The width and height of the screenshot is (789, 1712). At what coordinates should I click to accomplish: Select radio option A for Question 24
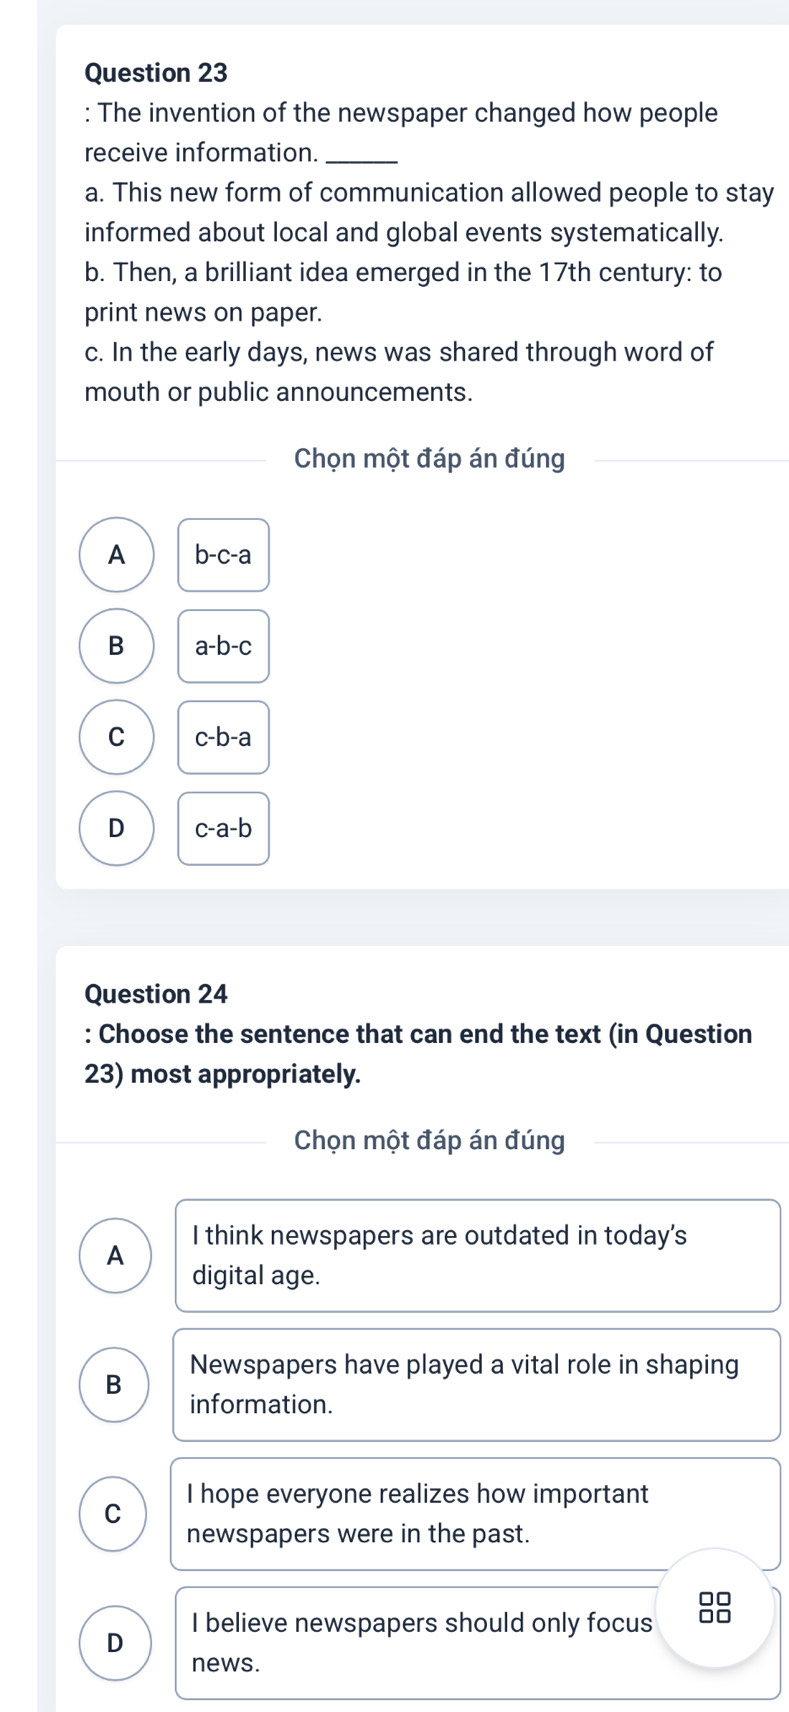click(x=116, y=1255)
